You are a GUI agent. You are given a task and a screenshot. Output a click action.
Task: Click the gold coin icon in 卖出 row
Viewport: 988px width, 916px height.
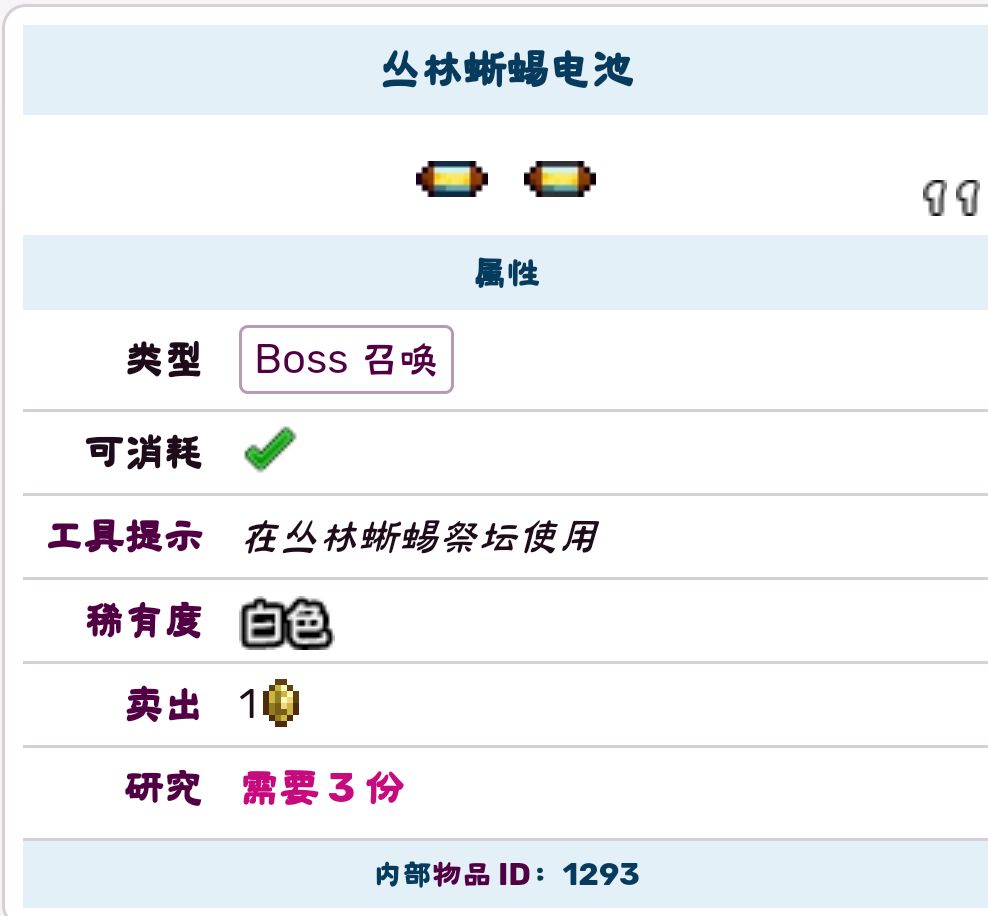(x=281, y=704)
